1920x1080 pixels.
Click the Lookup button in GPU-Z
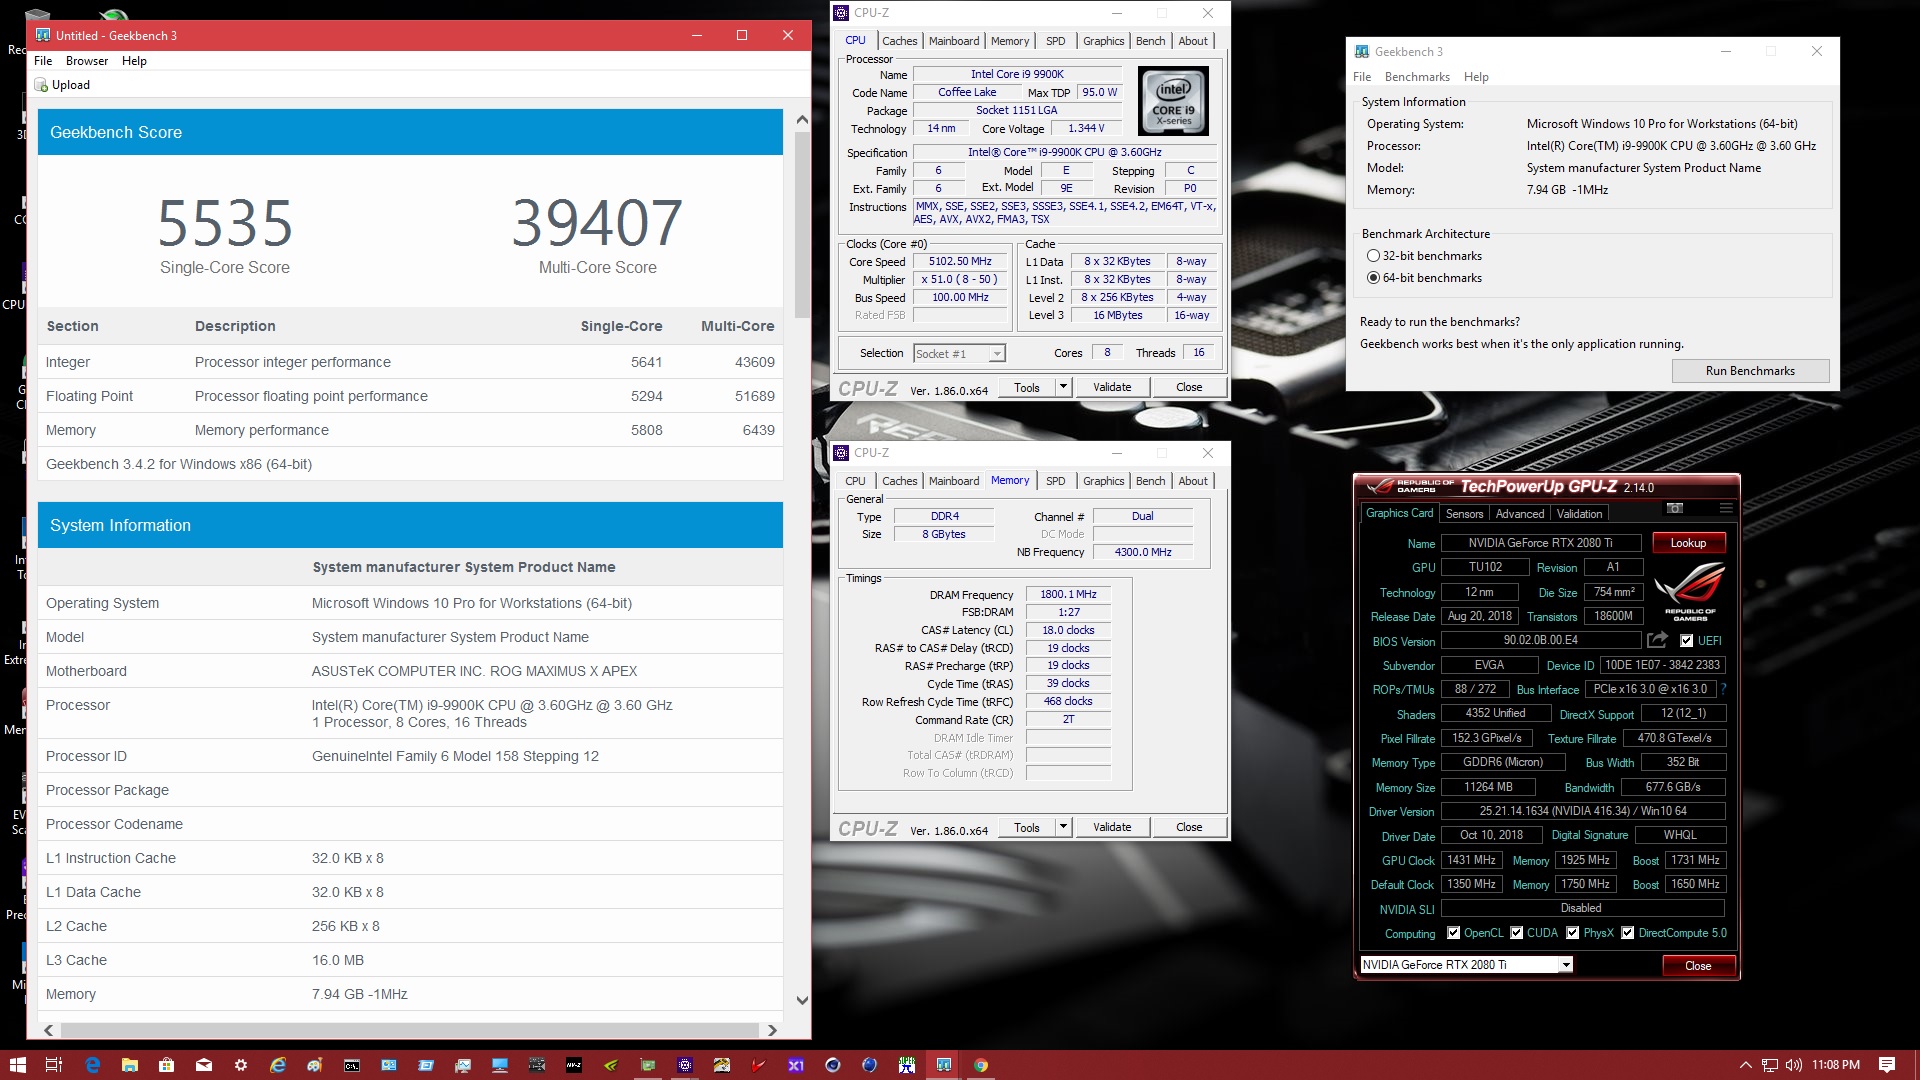1688,543
